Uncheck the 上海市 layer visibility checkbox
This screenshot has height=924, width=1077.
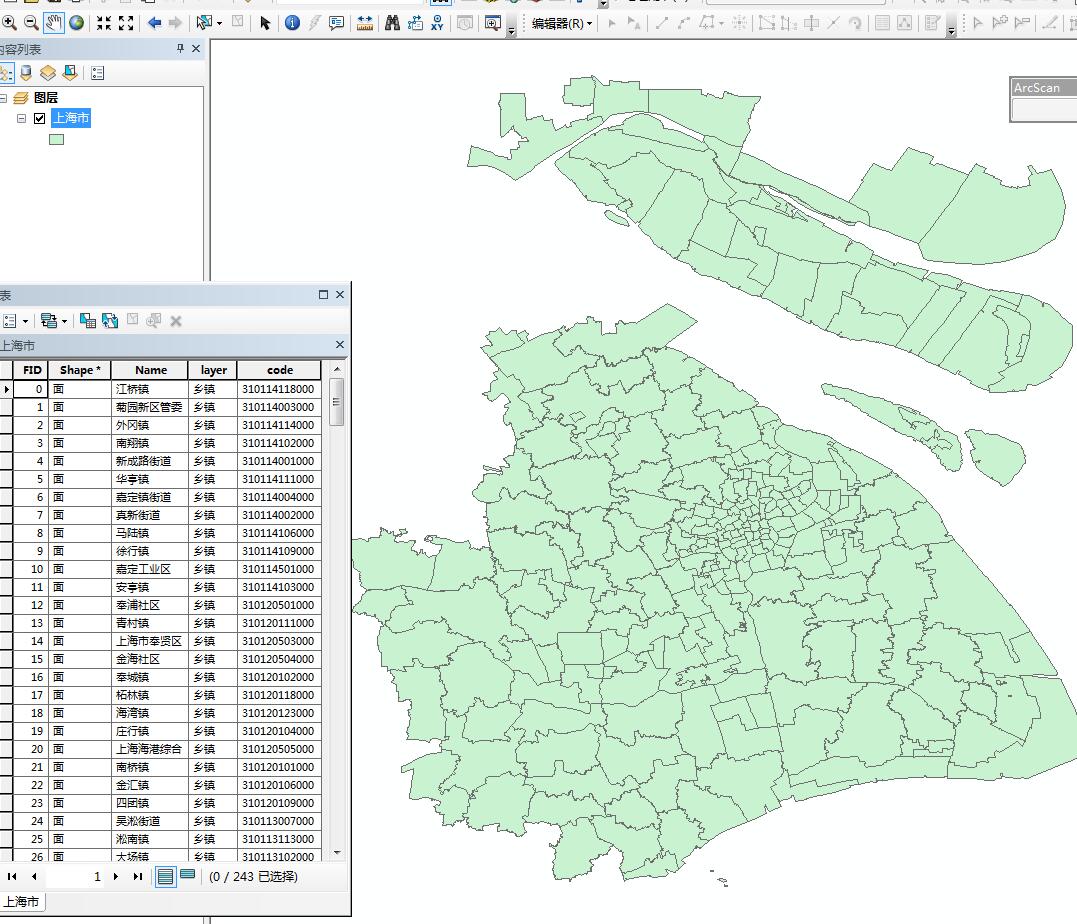click(39, 117)
